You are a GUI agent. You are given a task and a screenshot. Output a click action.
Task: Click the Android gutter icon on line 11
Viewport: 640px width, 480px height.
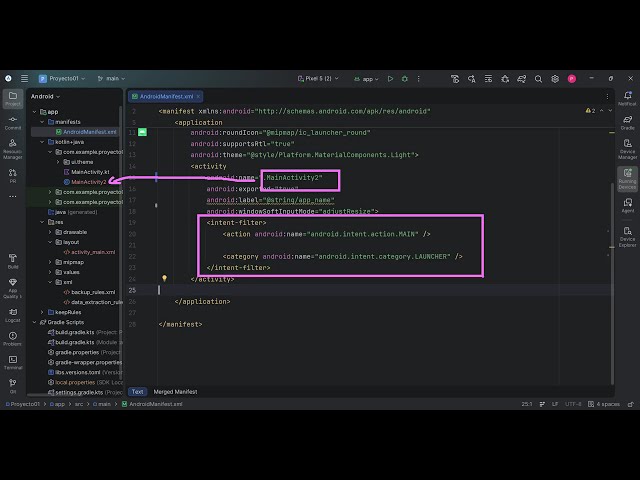(142, 132)
